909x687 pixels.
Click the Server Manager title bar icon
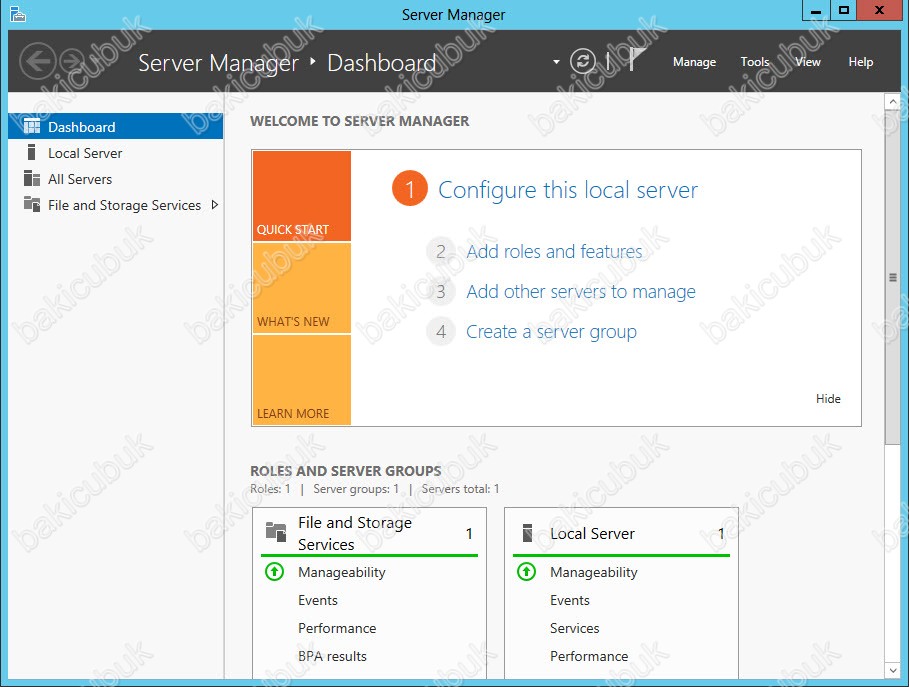point(18,14)
